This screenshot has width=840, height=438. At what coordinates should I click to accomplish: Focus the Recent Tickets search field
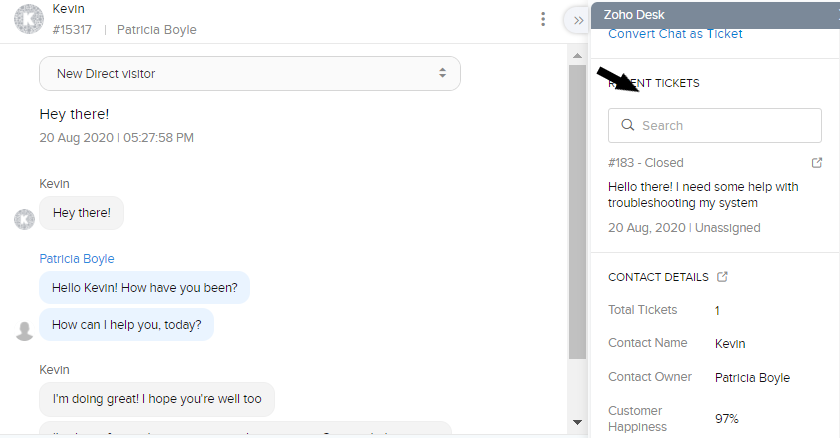pos(715,125)
